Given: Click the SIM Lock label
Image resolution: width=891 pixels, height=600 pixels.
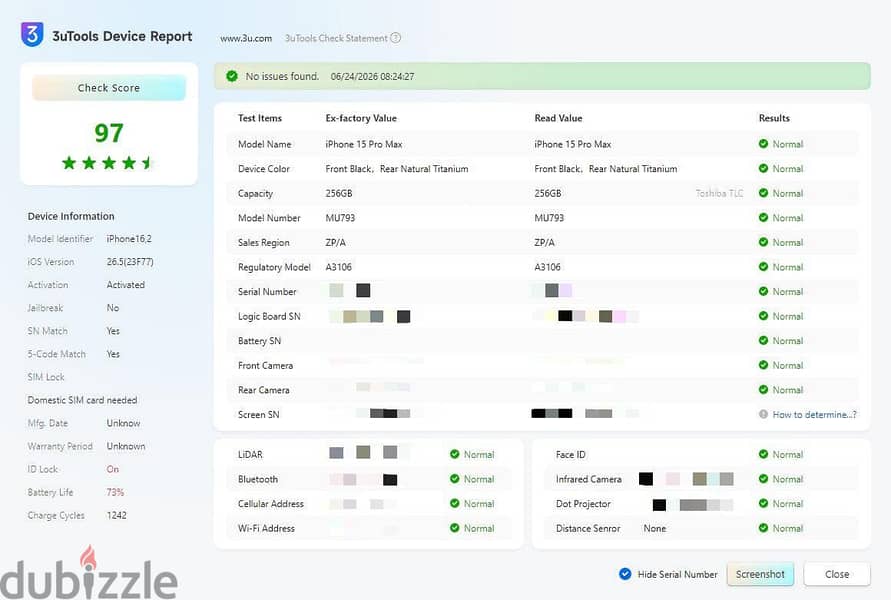Looking at the screenshot, I should (46, 377).
